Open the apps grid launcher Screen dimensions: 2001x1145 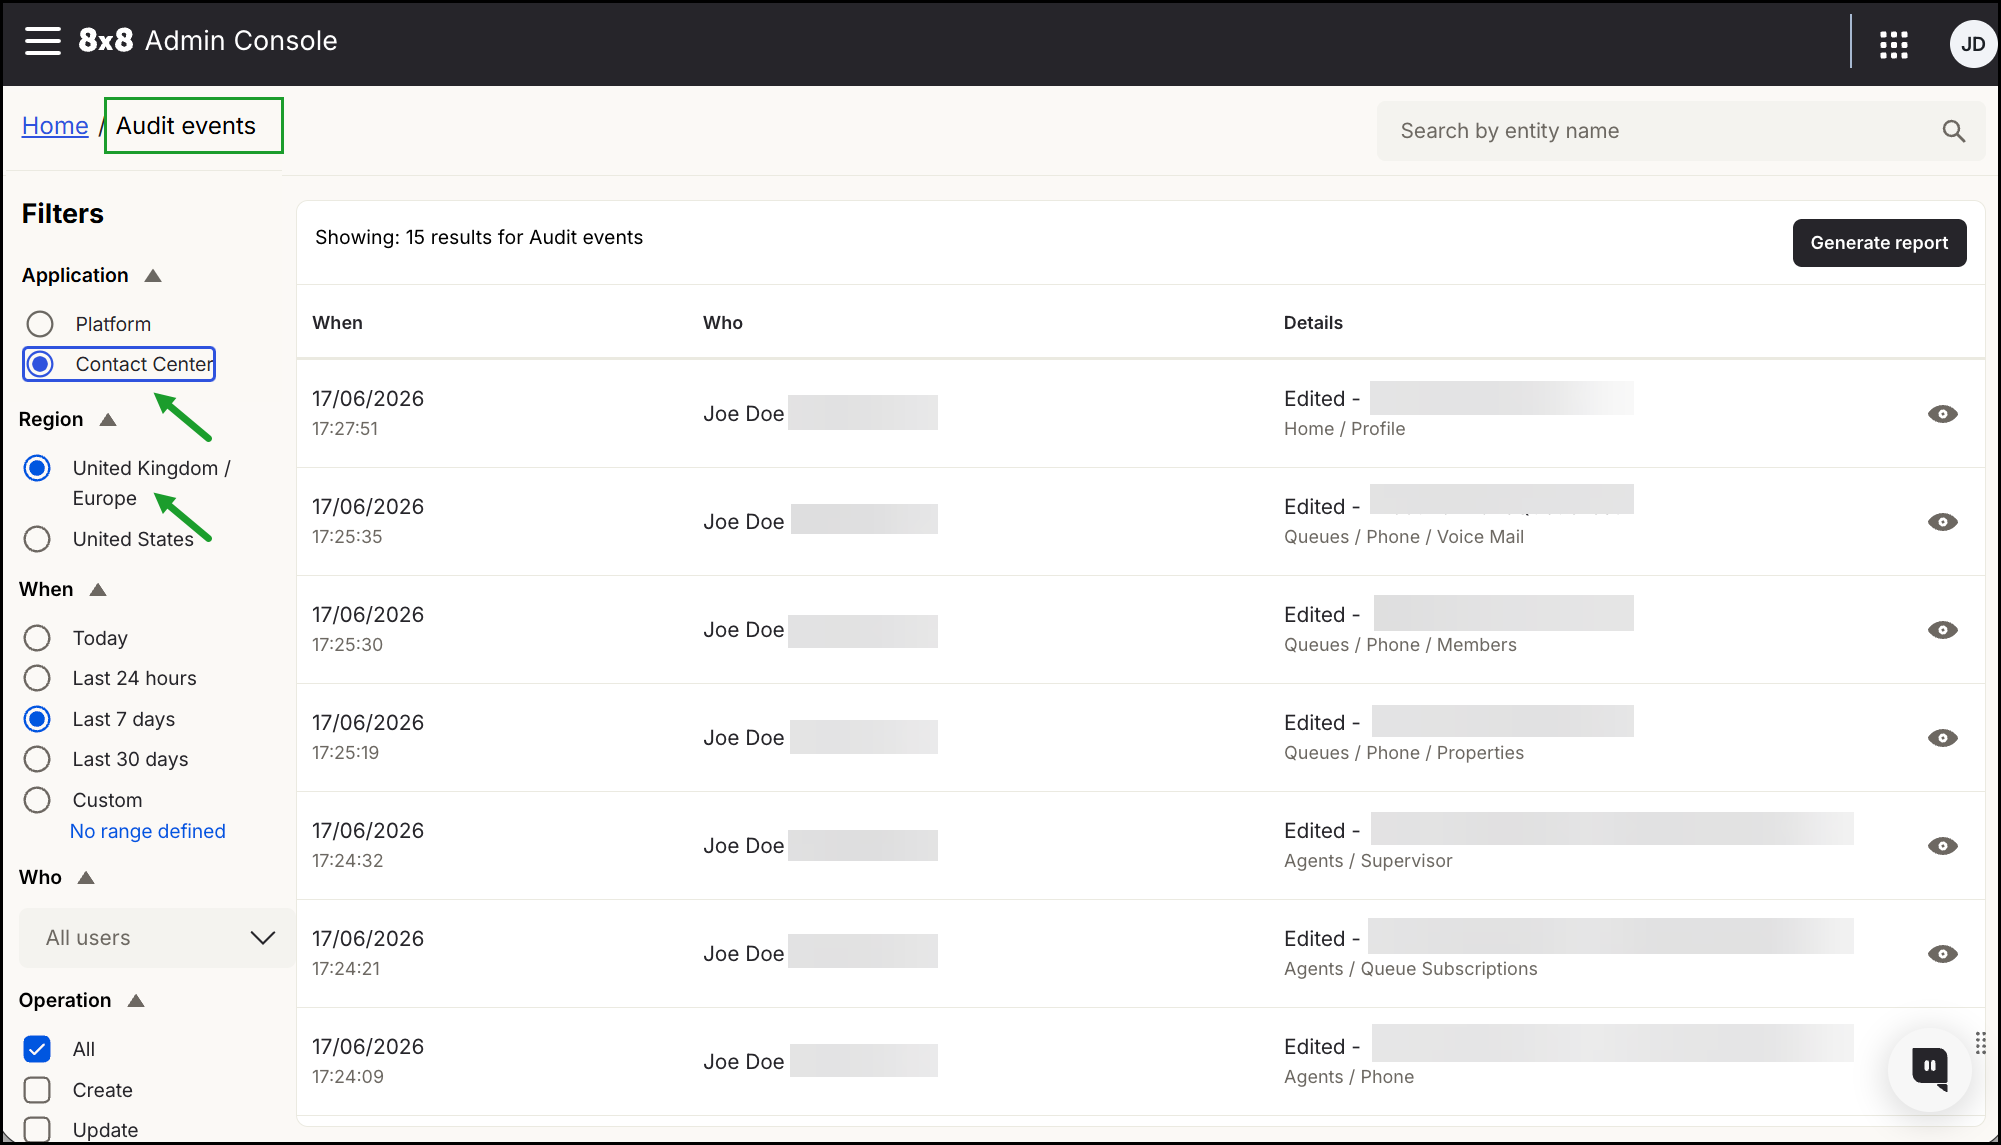pos(1893,44)
